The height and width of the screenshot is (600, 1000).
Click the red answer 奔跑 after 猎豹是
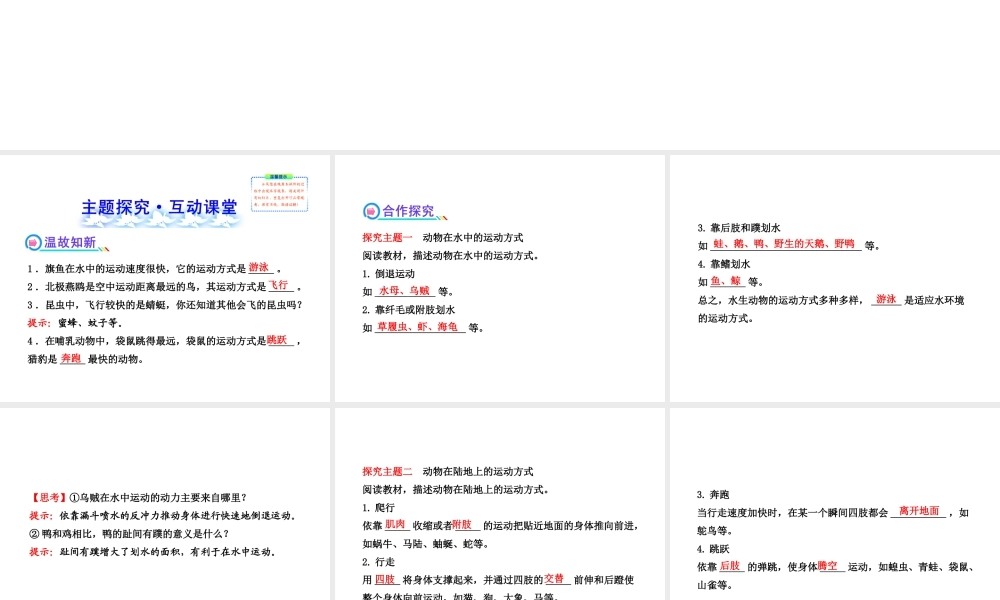[71, 358]
